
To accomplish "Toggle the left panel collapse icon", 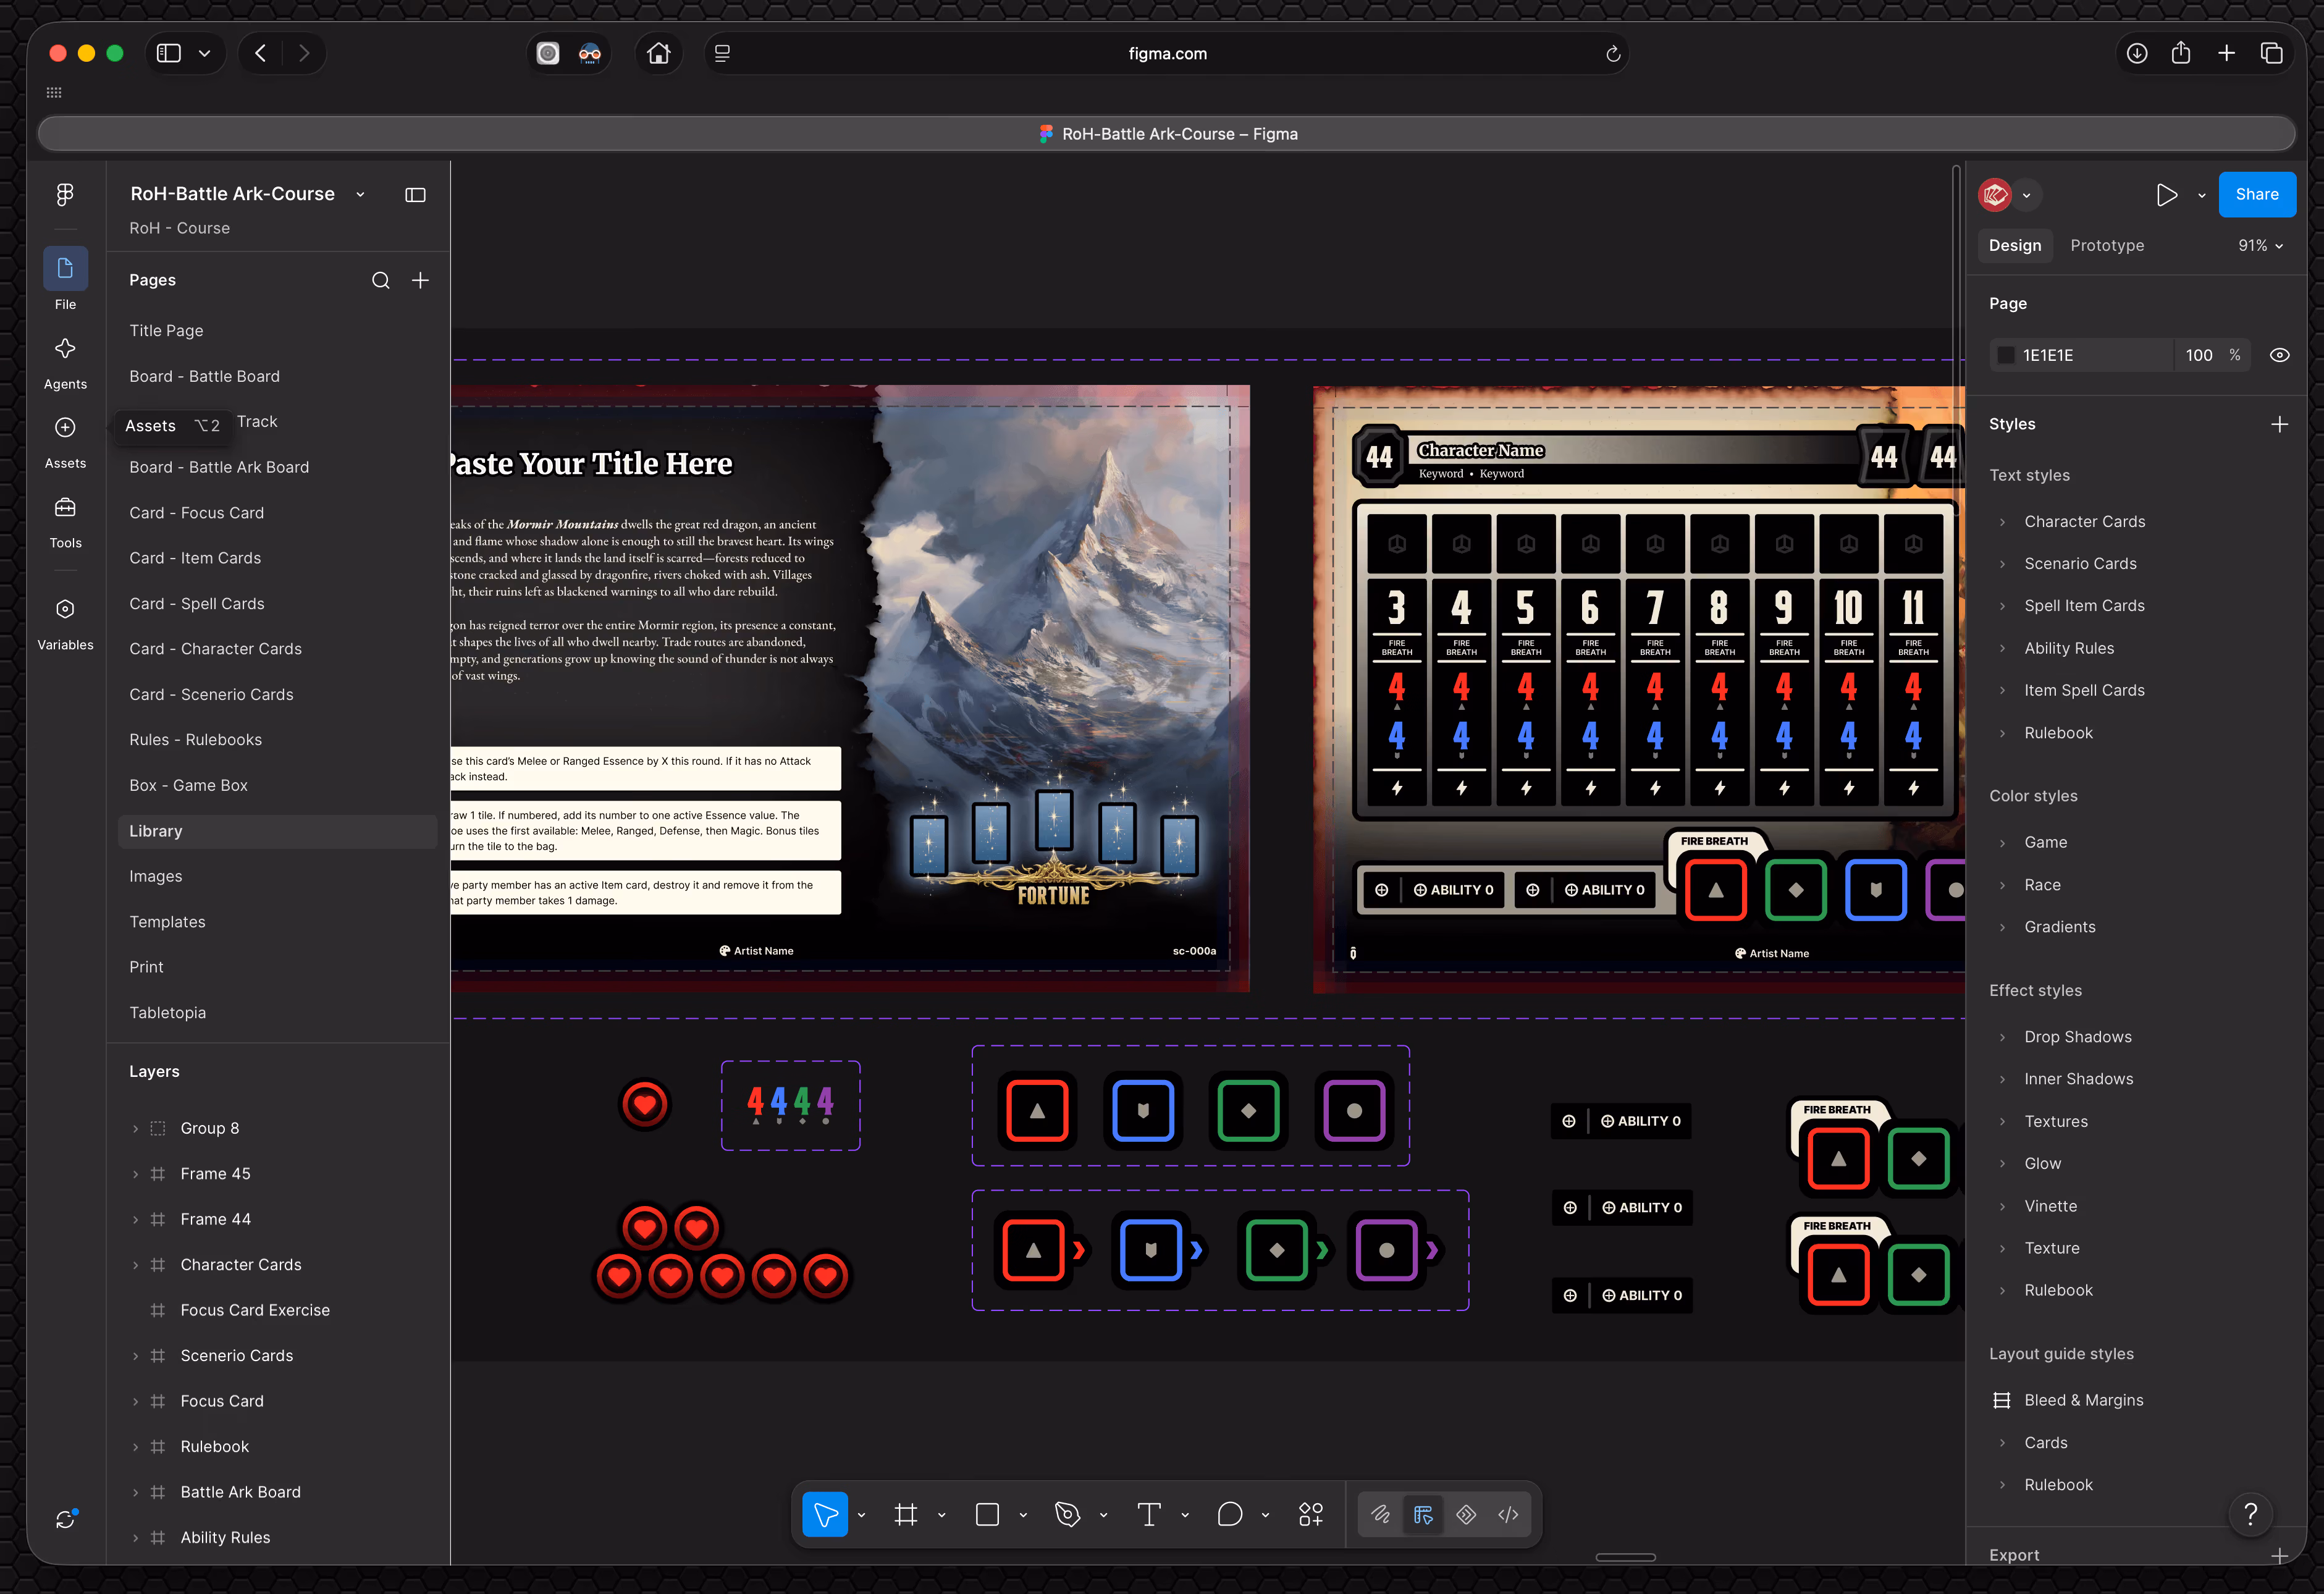I will click(415, 195).
